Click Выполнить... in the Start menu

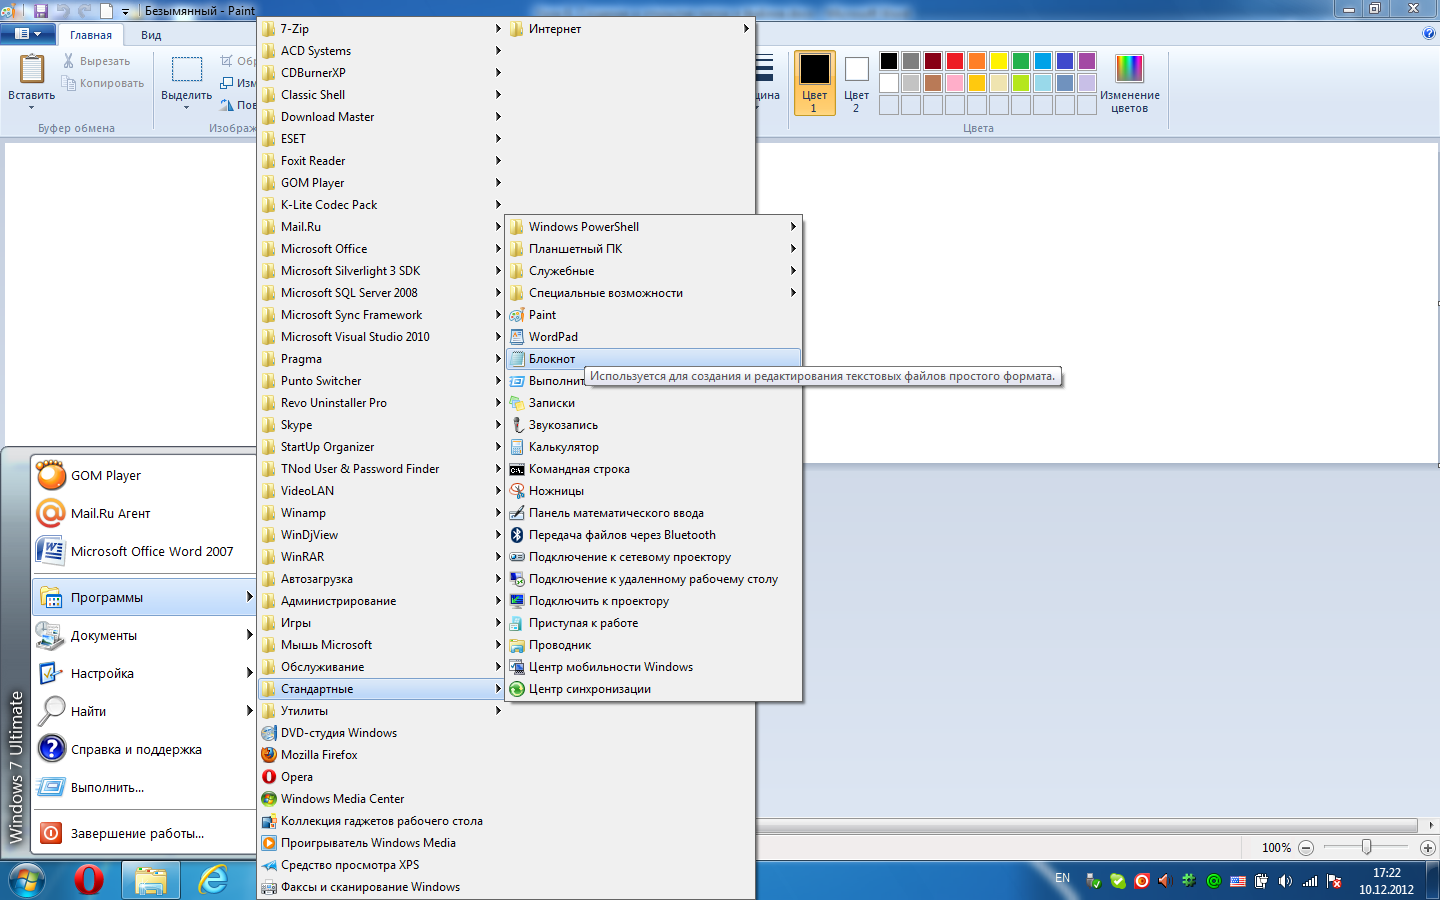145,788
